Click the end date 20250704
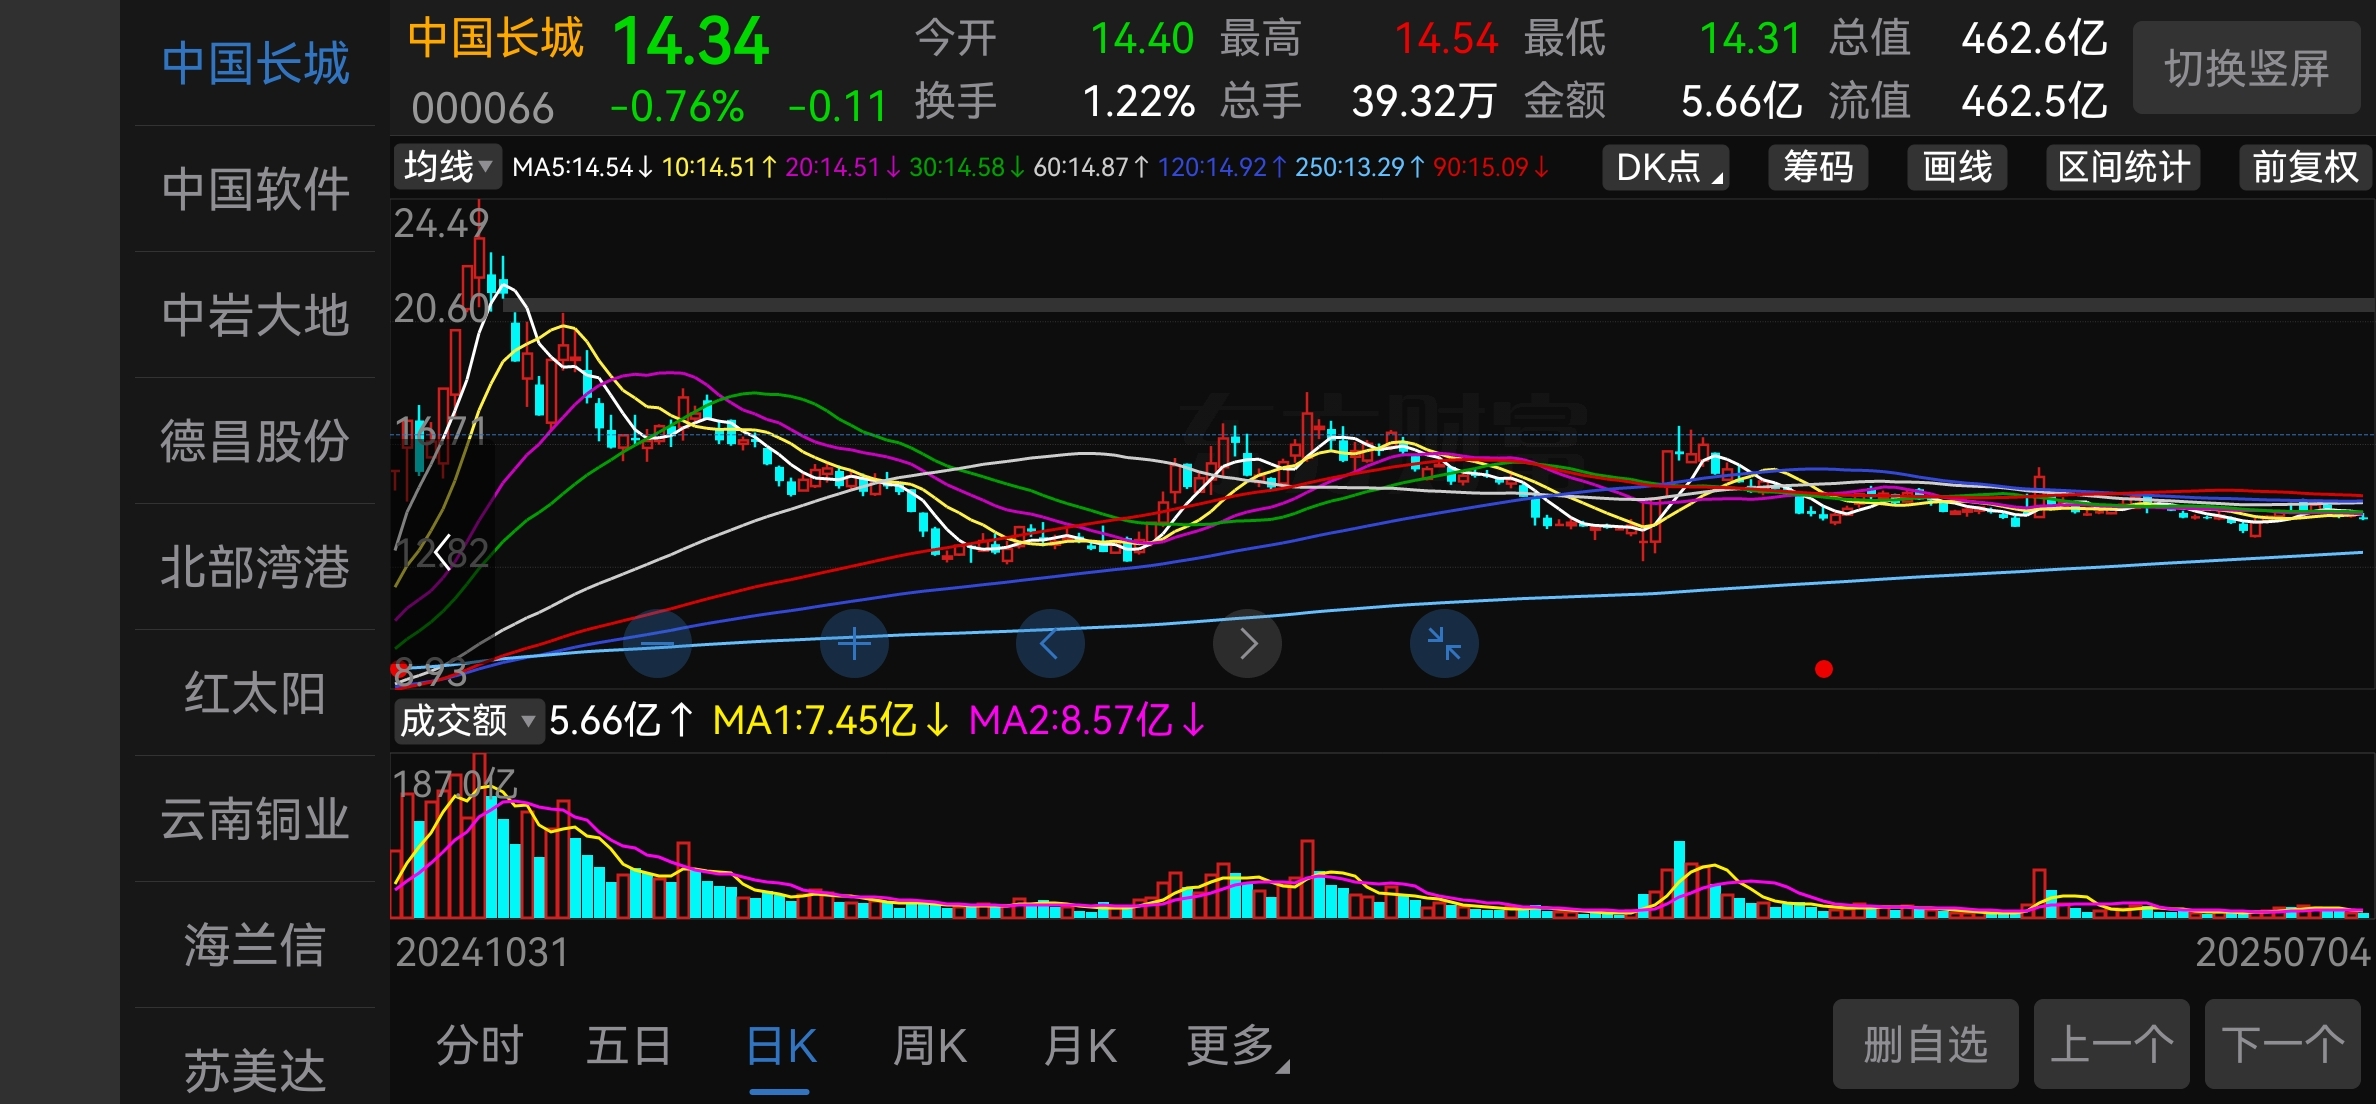The image size is (2376, 1104). click(2283, 952)
